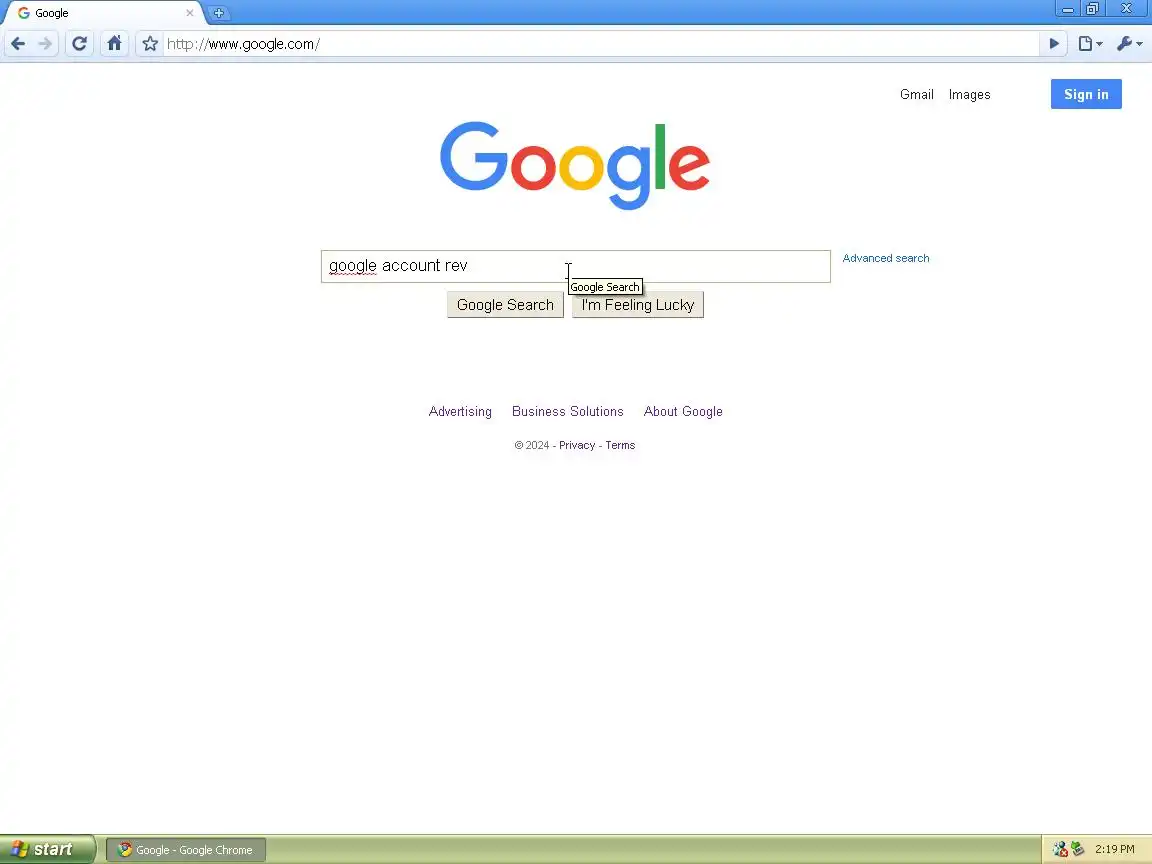
Task: Open a new tab with plus button
Action: pos(218,13)
